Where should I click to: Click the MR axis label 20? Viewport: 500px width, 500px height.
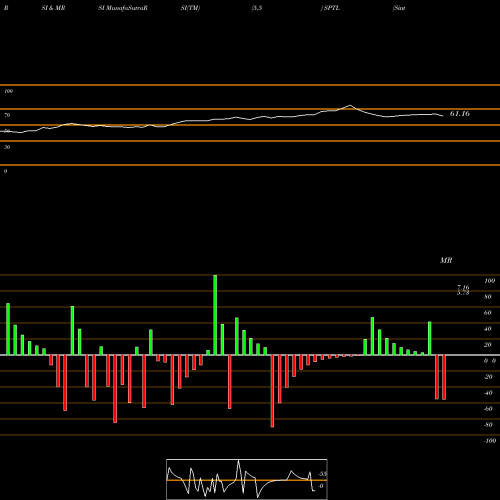coord(488,345)
